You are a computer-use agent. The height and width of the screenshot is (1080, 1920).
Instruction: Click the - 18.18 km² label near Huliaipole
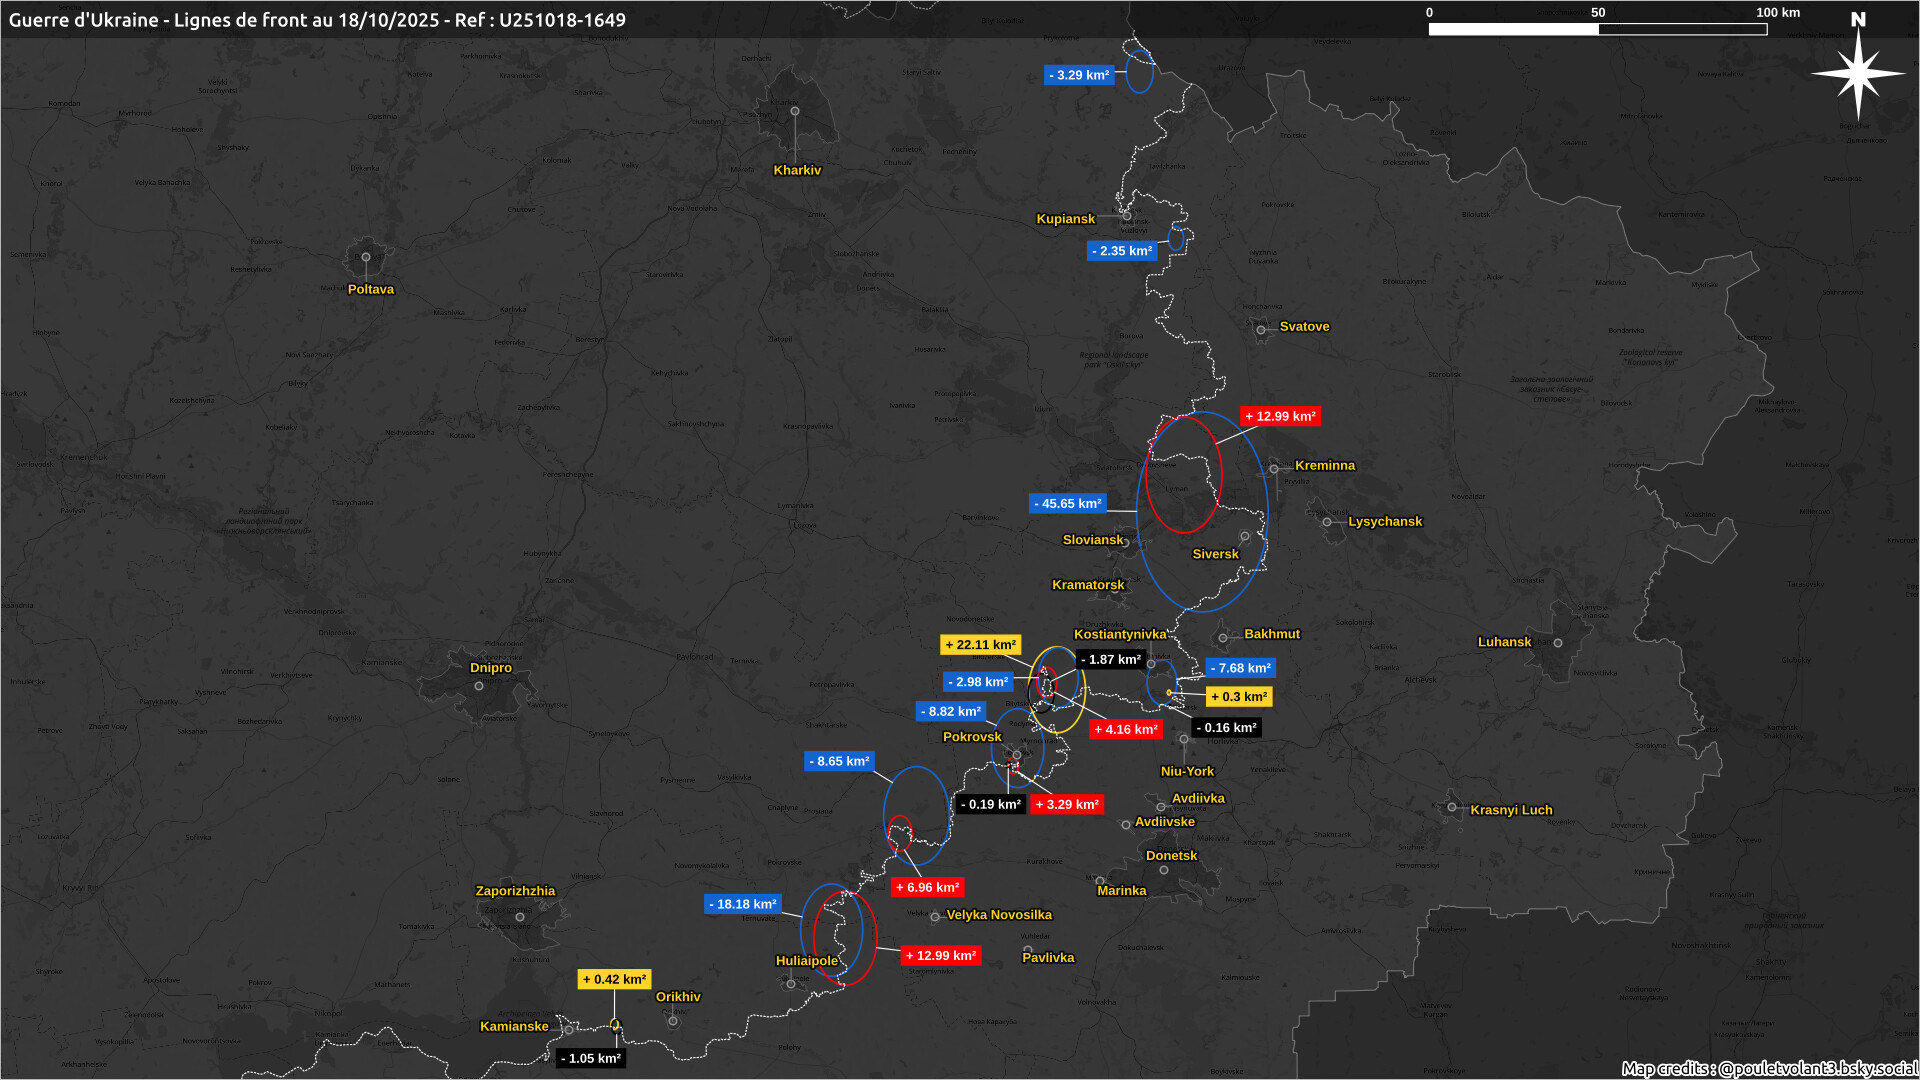tap(742, 904)
